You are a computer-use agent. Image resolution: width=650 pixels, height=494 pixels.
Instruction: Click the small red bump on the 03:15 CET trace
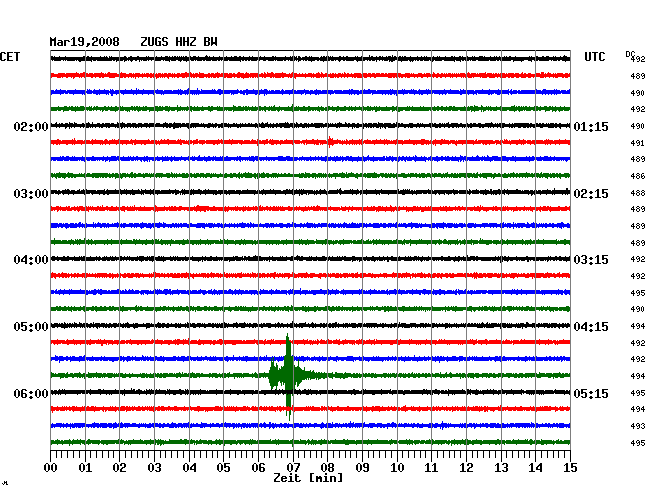click(201, 208)
